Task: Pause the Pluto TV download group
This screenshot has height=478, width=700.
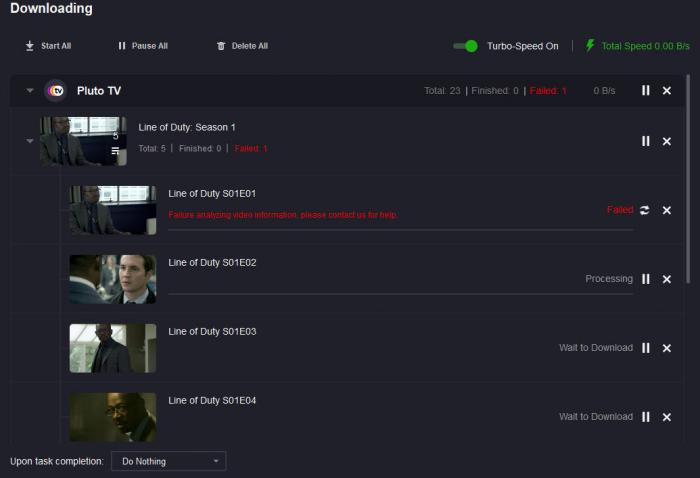Action: click(x=646, y=91)
